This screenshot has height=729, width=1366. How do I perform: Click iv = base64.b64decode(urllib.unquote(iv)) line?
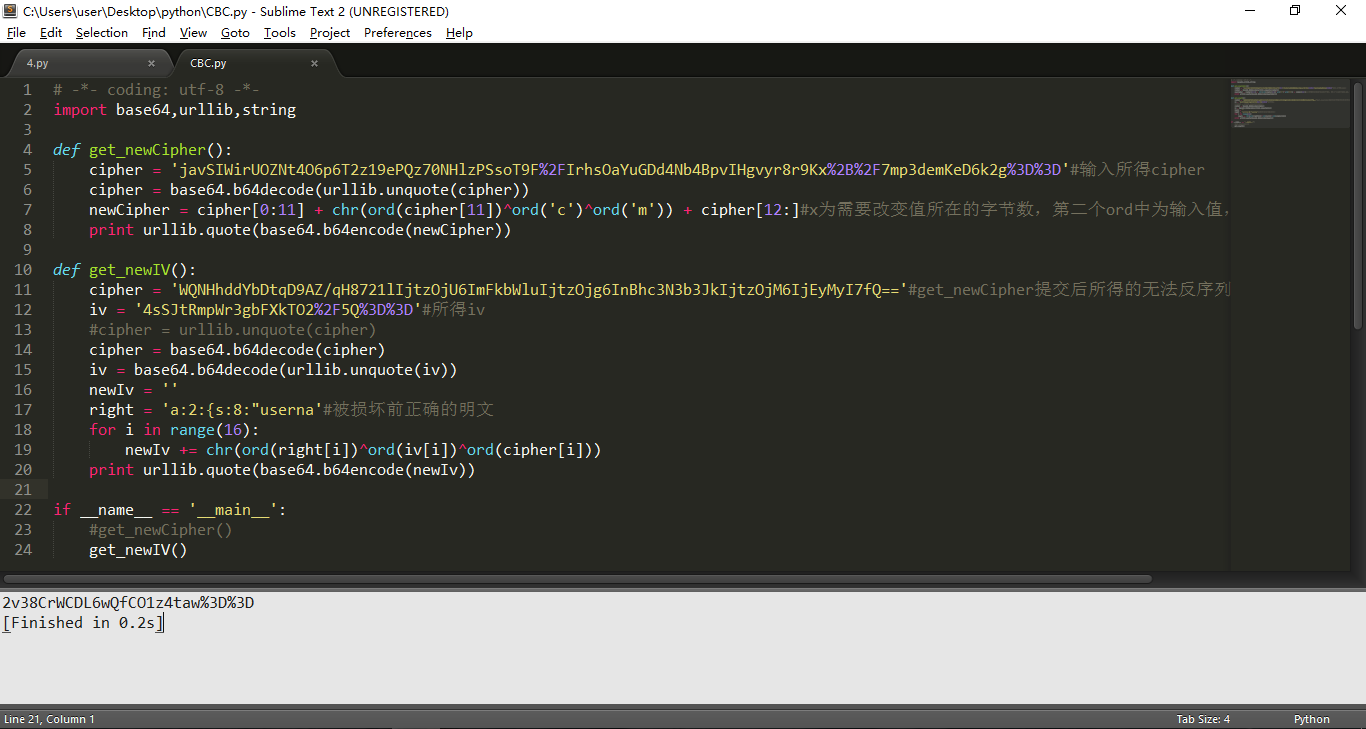tap(273, 370)
